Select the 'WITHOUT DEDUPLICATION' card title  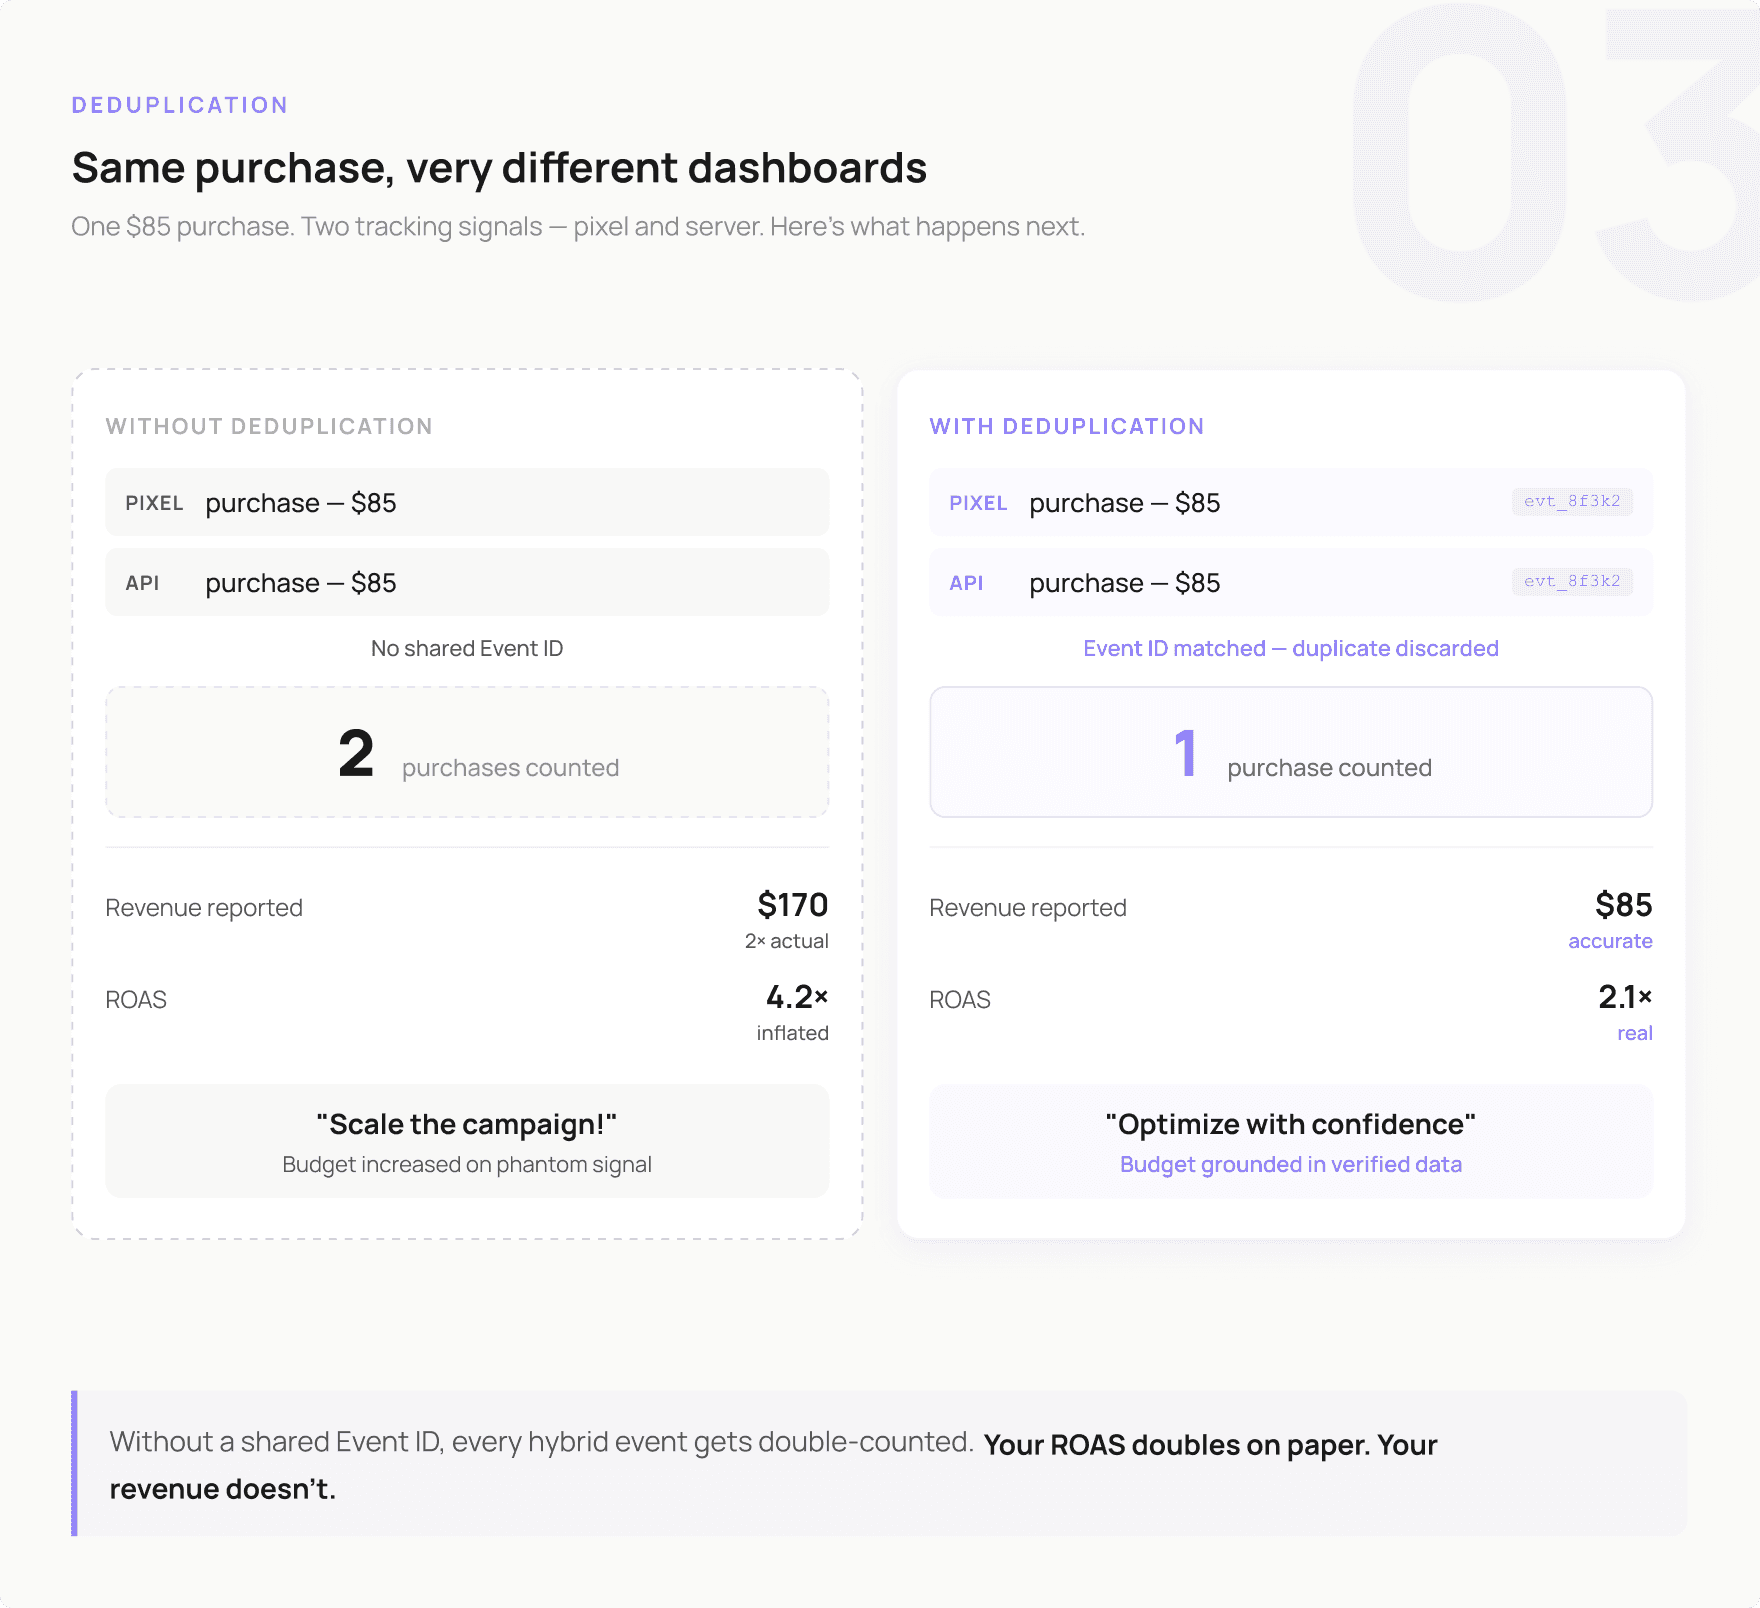click(x=269, y=426)
